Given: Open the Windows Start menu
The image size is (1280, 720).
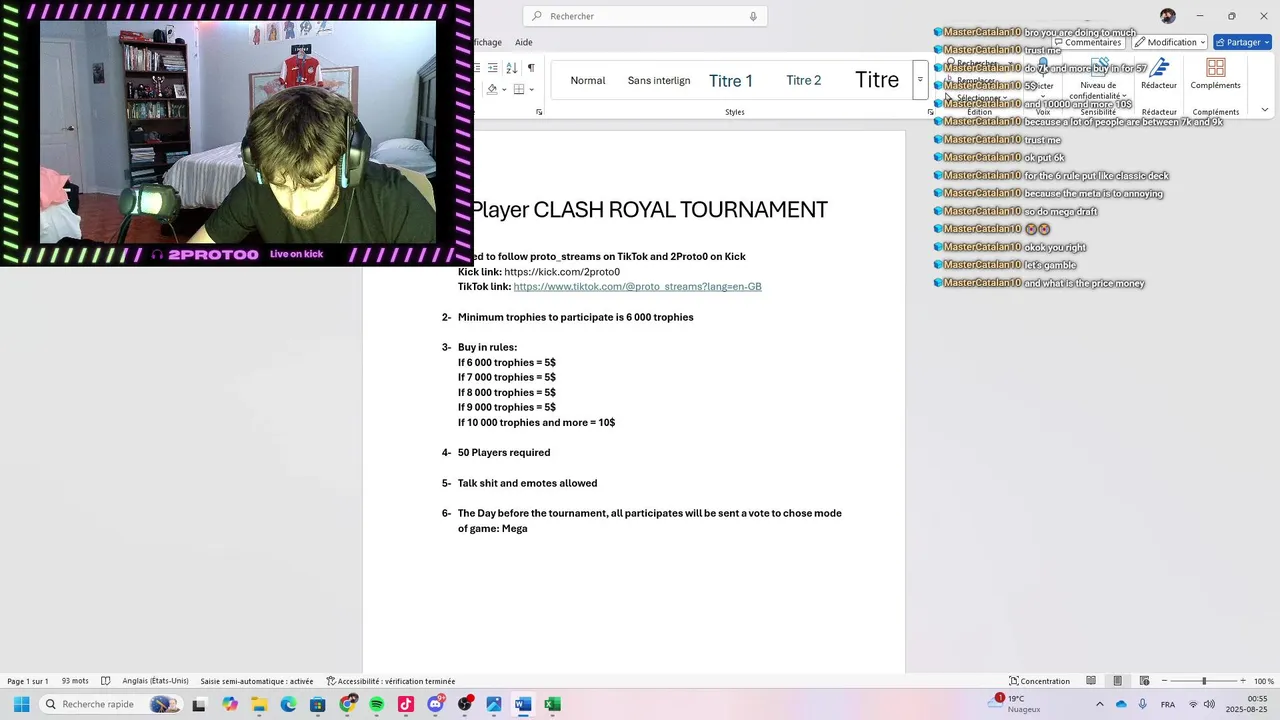Looking at the screenshot, I should [x=21, y=704].
